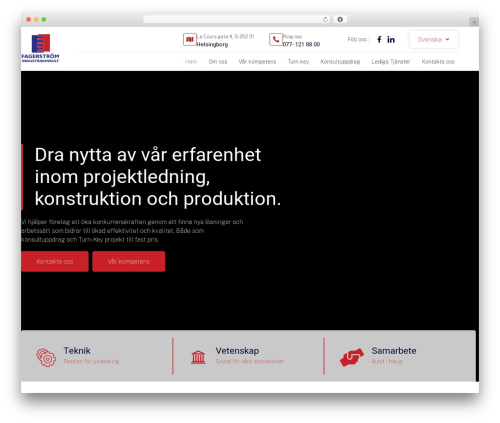This screenshot has height=423, width=500.
Task: Click the red window close dot
Action: [x=29, y=20]
